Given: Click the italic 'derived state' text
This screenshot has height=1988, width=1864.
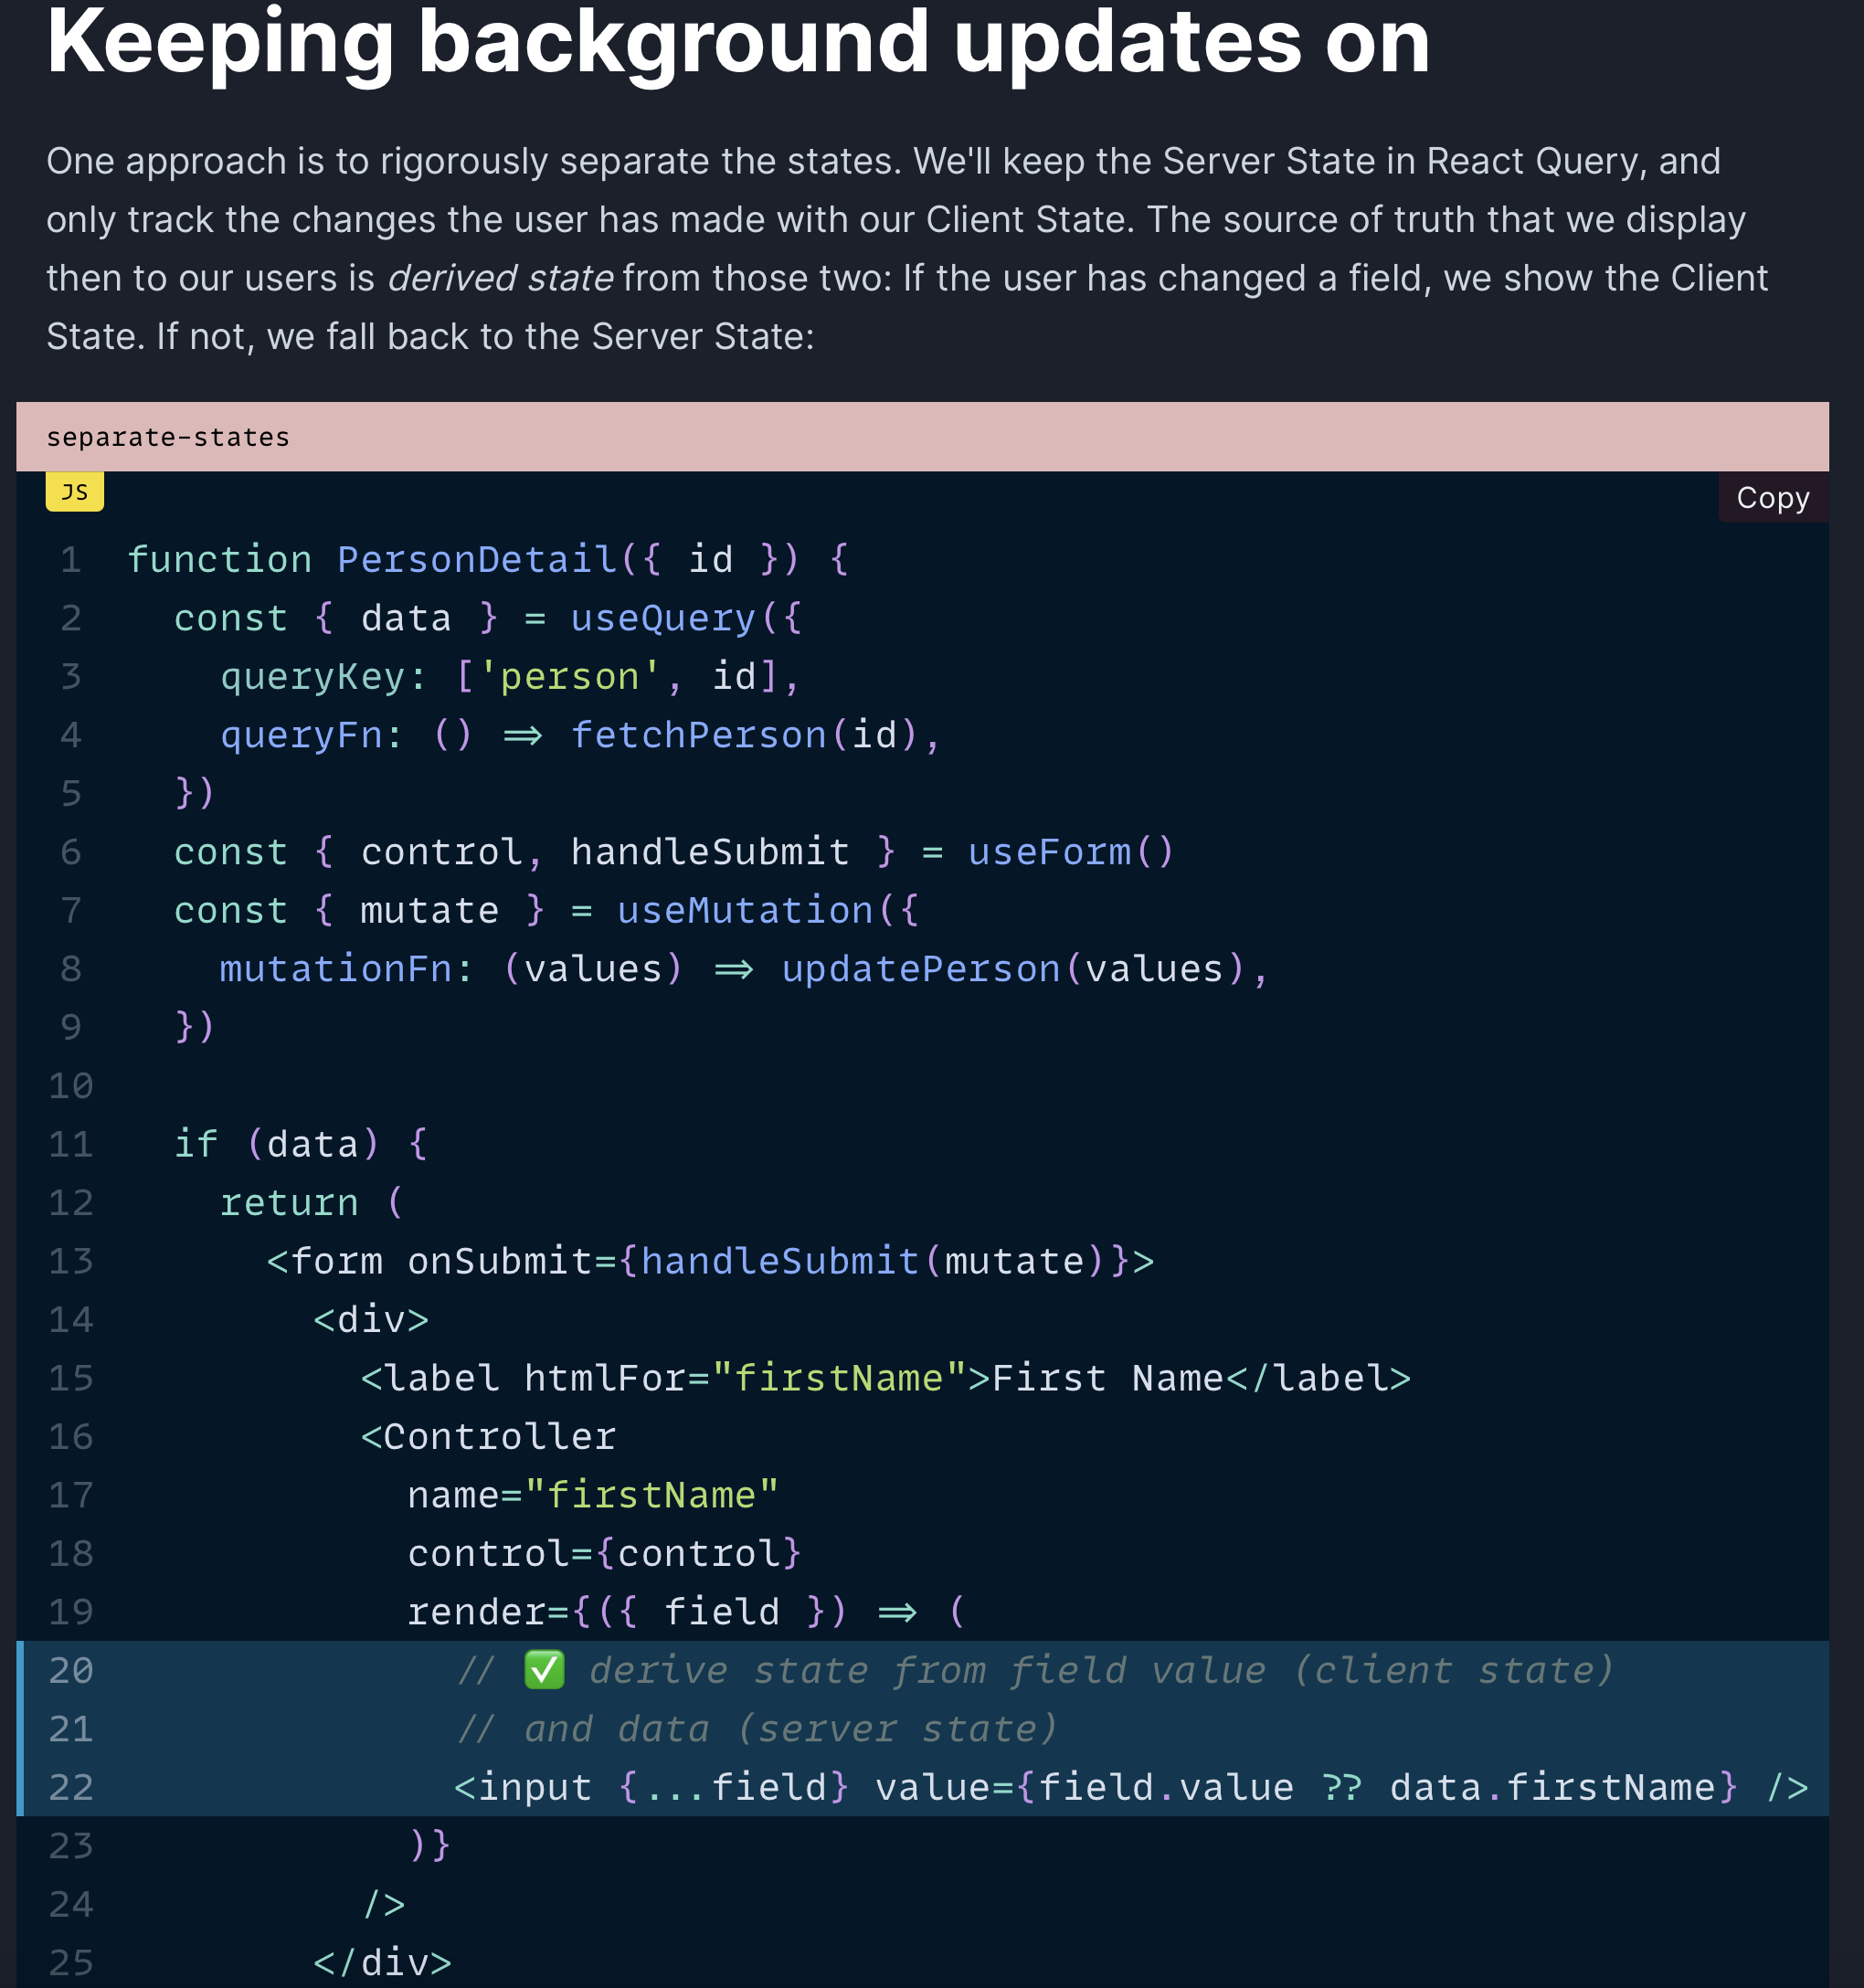Looking at the screenshot, I should [x=500, y=278].
